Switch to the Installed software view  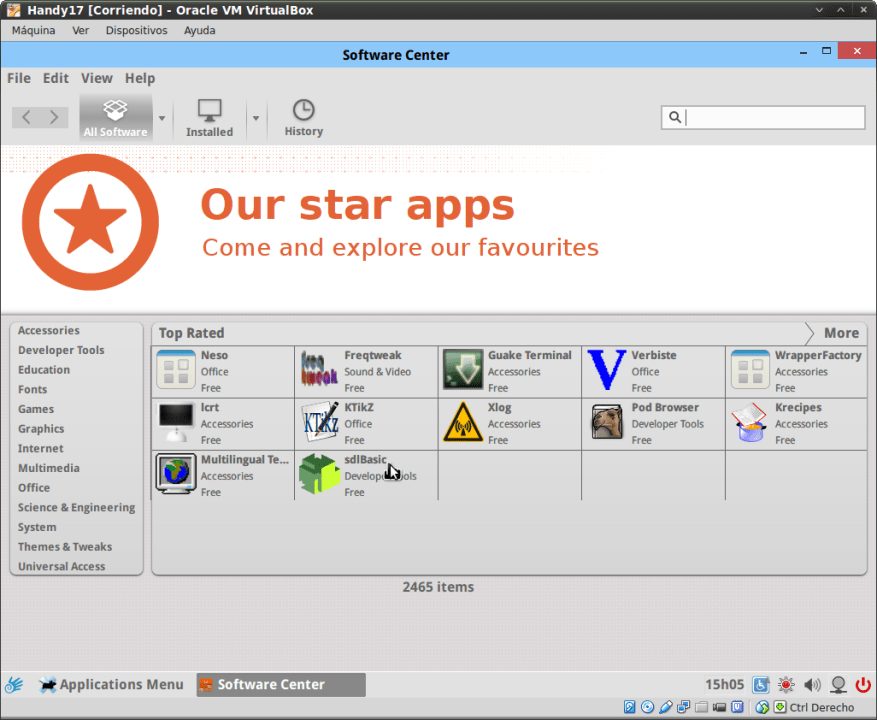209,117
